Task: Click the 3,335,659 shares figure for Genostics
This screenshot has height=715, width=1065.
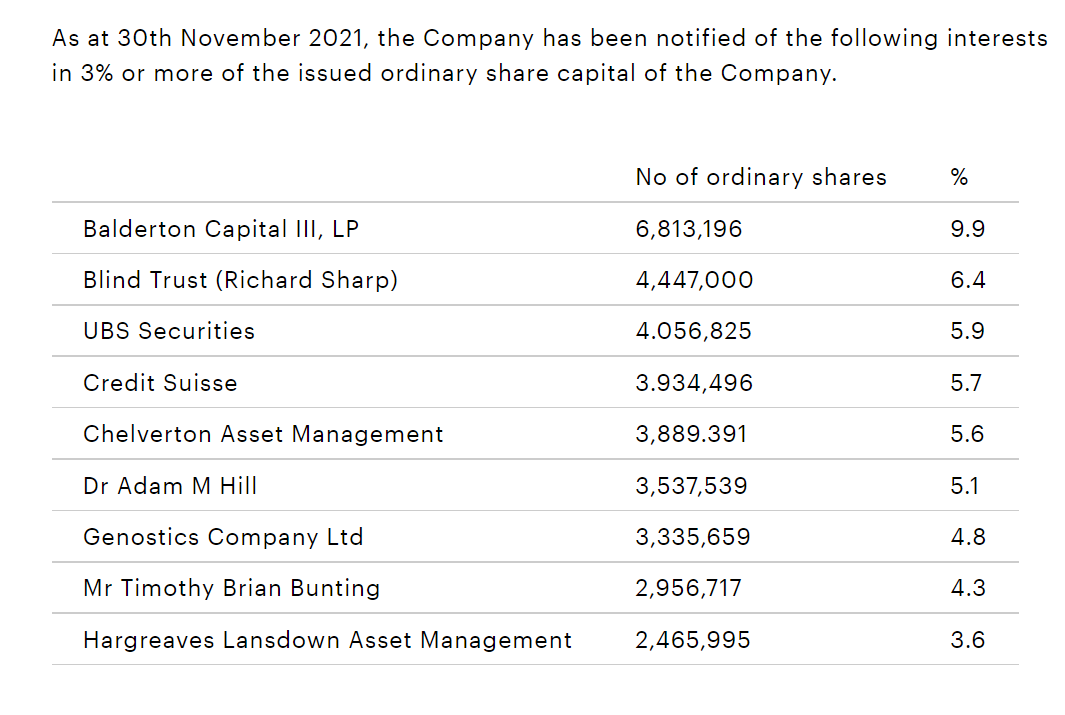Action: tap(693, 537)
